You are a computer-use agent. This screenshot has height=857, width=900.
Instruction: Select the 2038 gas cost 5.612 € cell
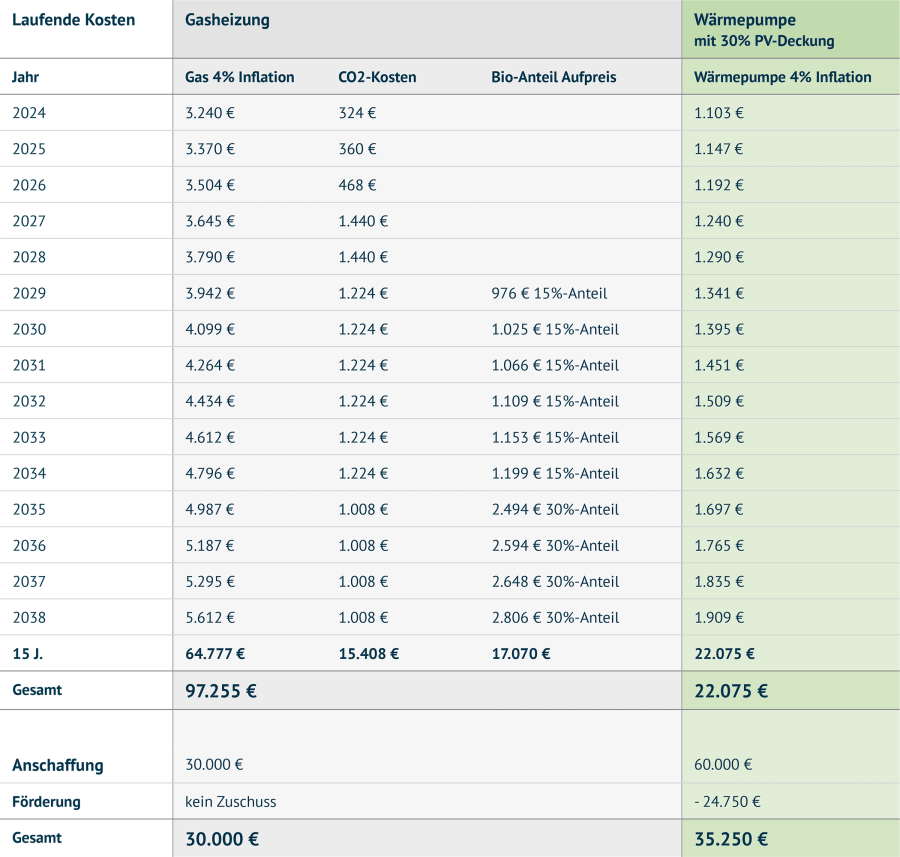pos(210,617)
